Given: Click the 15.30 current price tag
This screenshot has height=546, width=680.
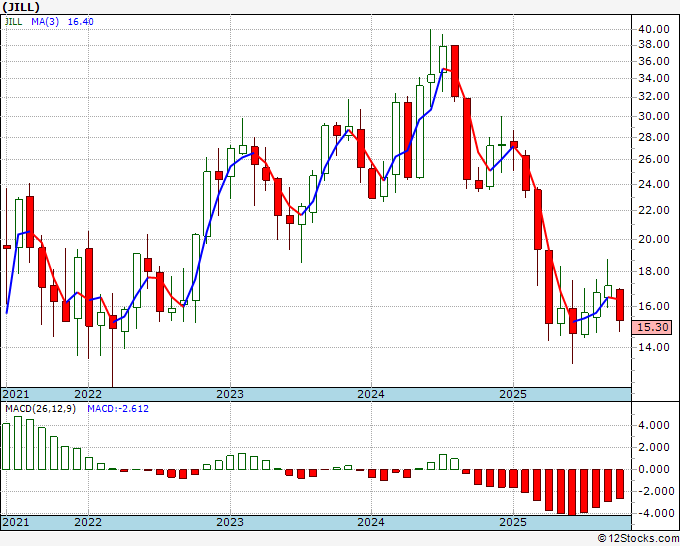Looking at the screenshot, I should coord(653,327).
